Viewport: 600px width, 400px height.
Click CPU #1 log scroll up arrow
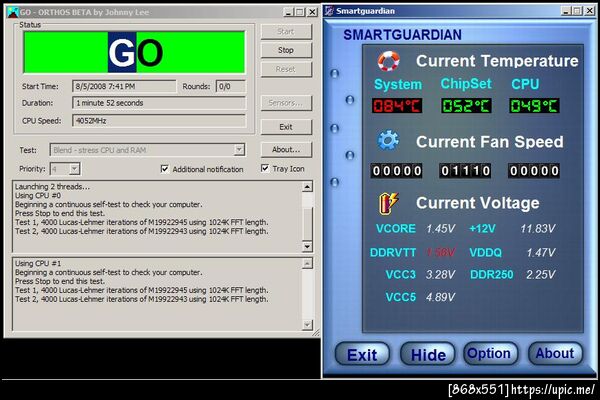pos(307,263)
